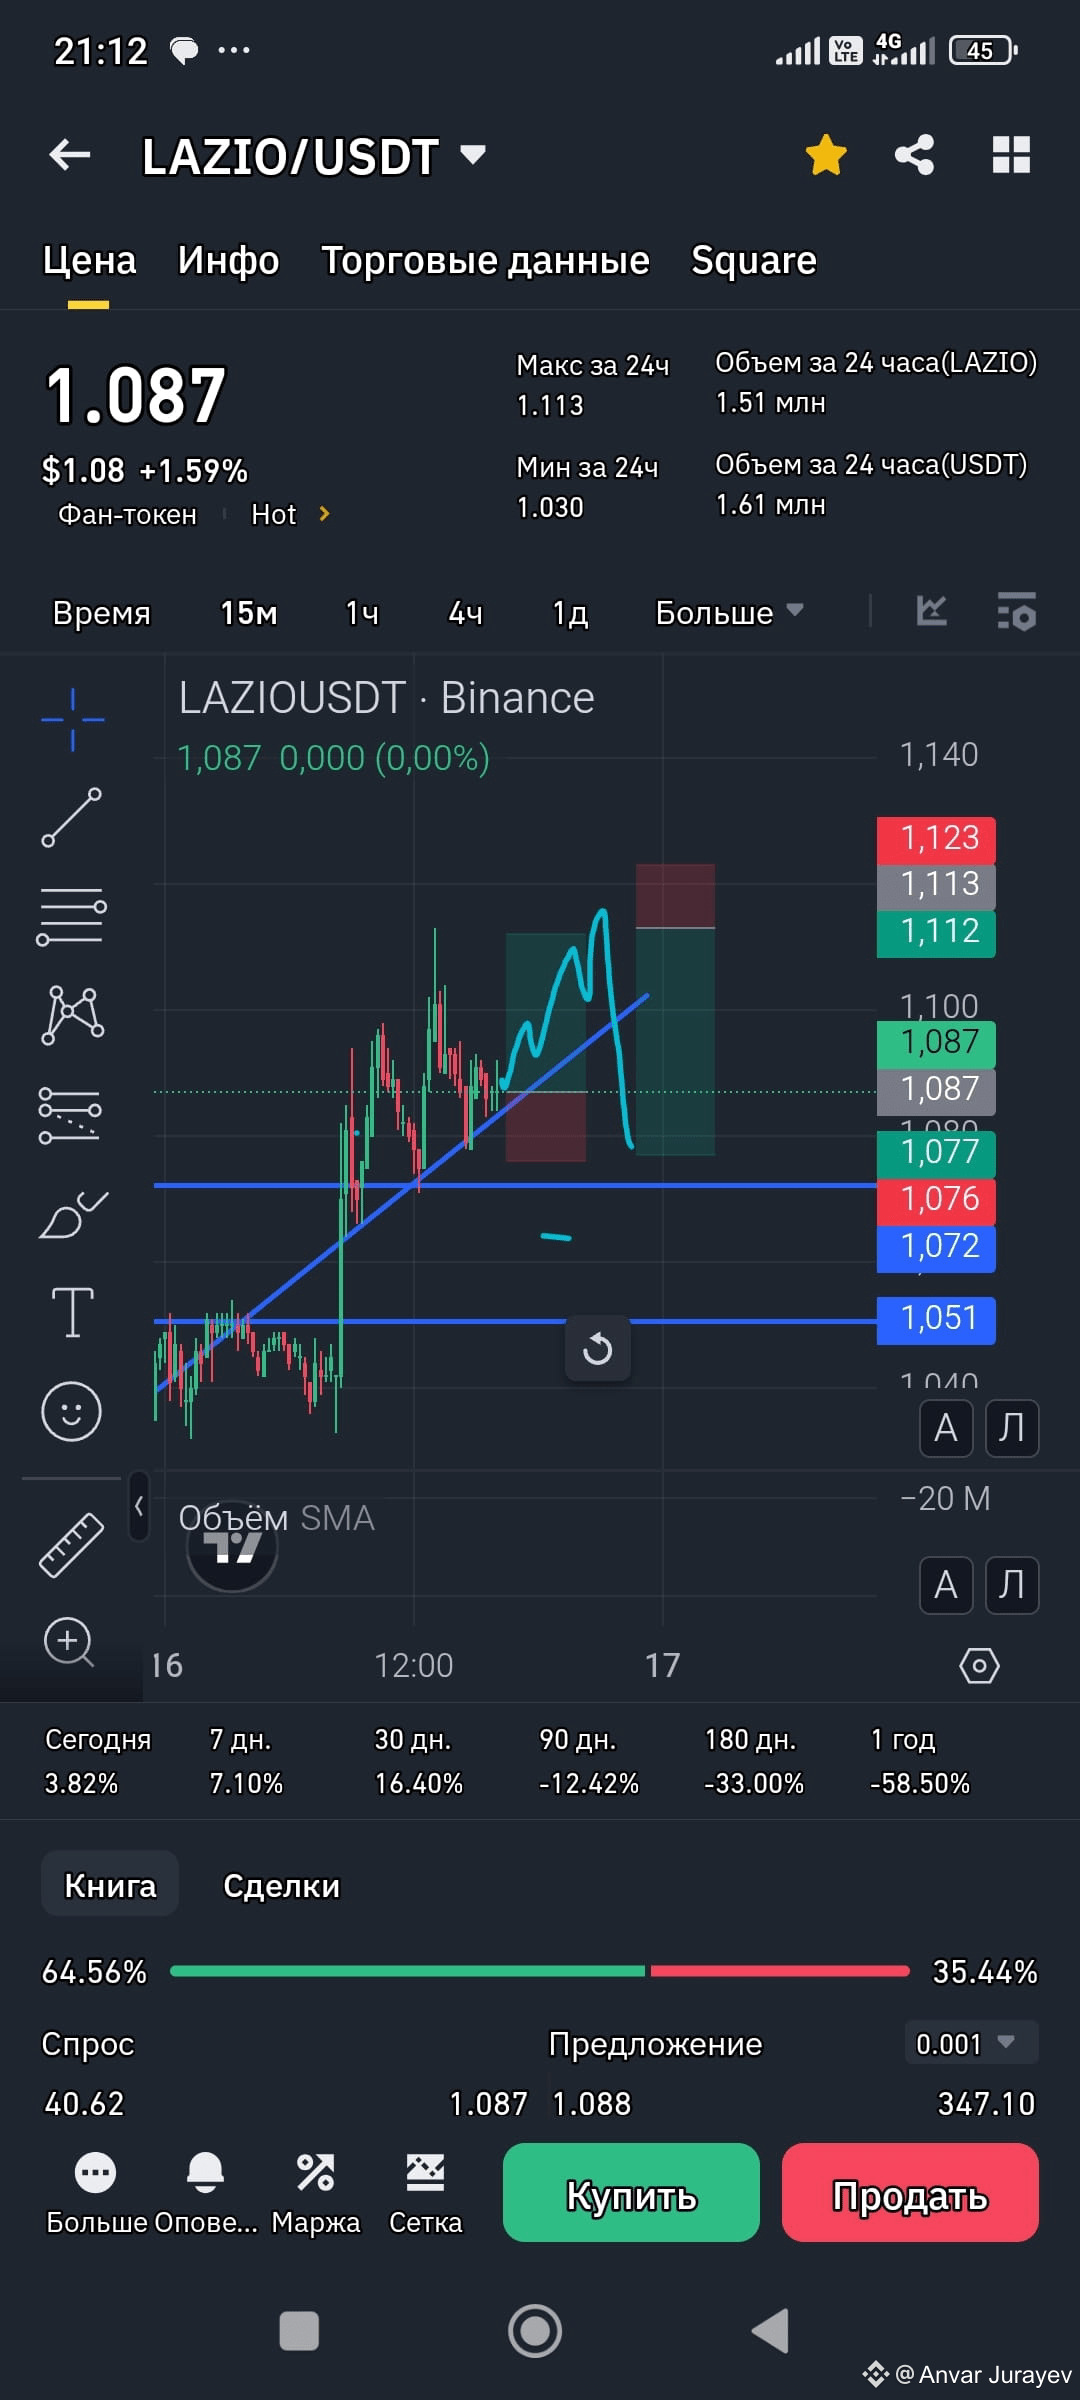This screenshot has height=2400, width=1080.
Task: Switch to the Сделки tab
Action: (x=281, y=1885)
